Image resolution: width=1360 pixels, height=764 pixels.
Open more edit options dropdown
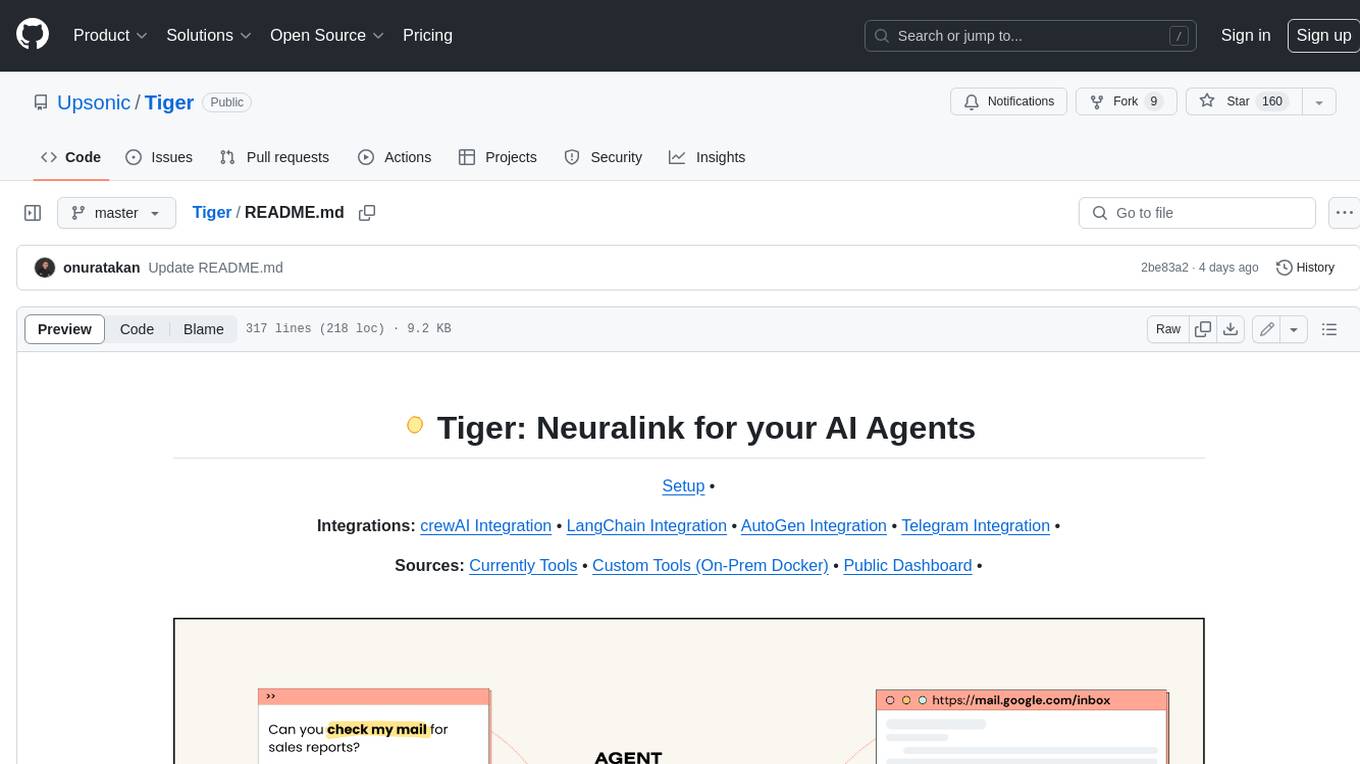(1294, 329)
